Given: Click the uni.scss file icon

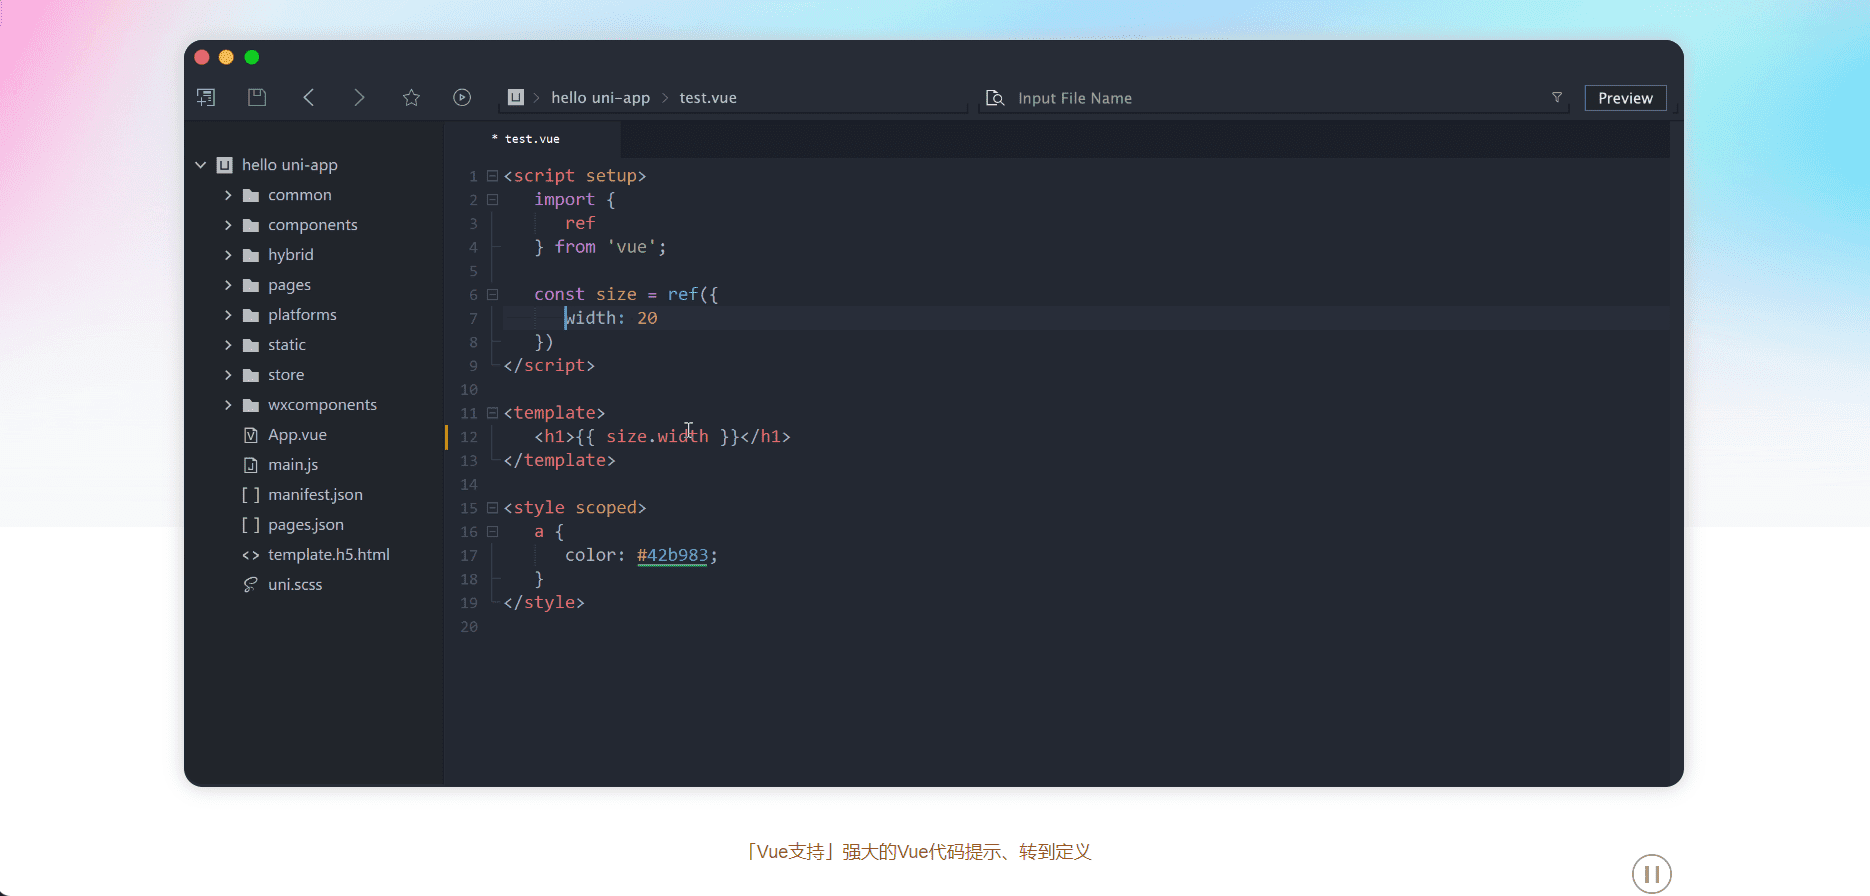Looking at the screenshot, I should (251, 585).
